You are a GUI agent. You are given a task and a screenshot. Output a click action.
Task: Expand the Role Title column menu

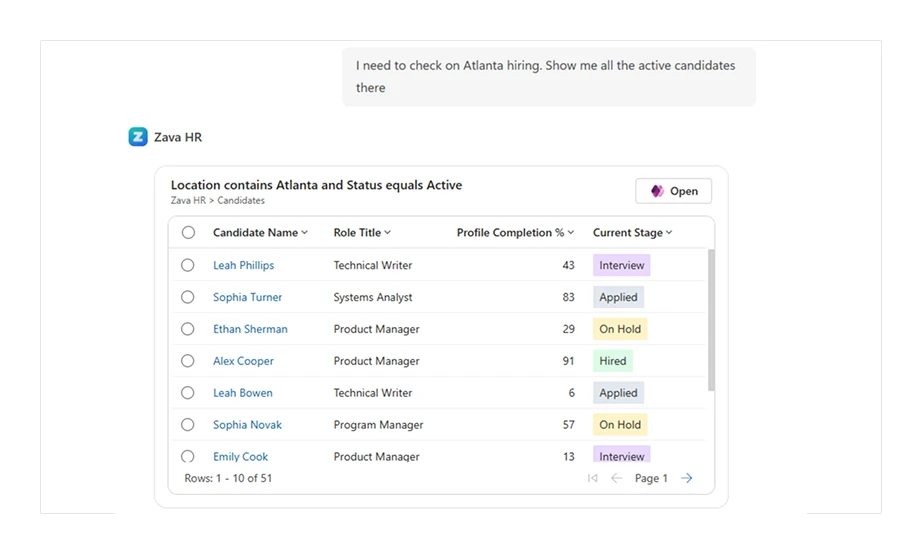(x=387, y=233)
